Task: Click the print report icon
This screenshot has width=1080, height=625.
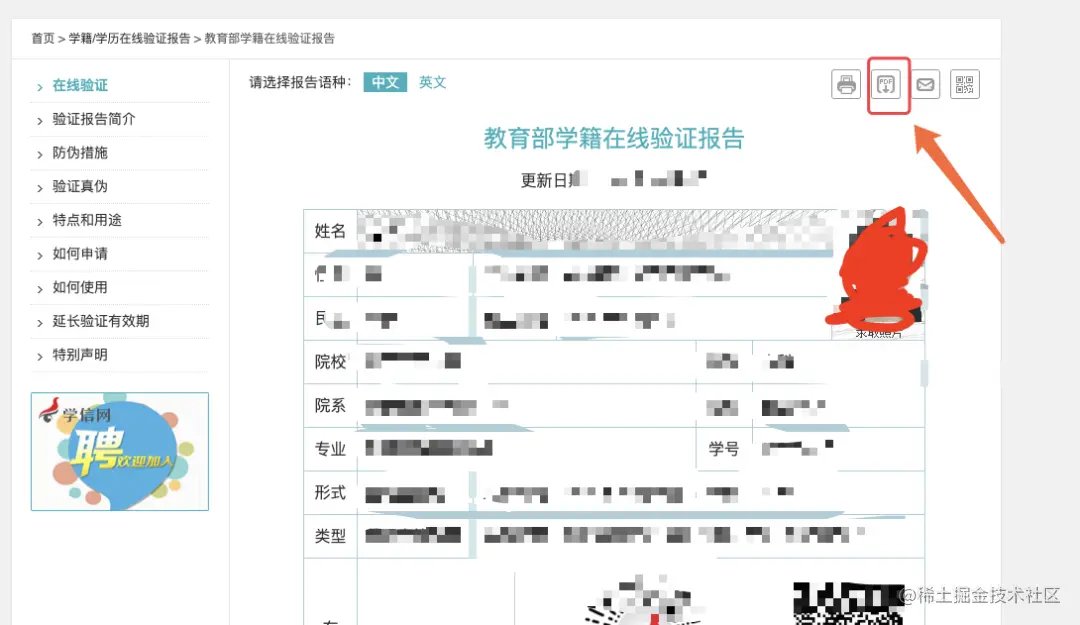Action: click(x=845, y=84)
